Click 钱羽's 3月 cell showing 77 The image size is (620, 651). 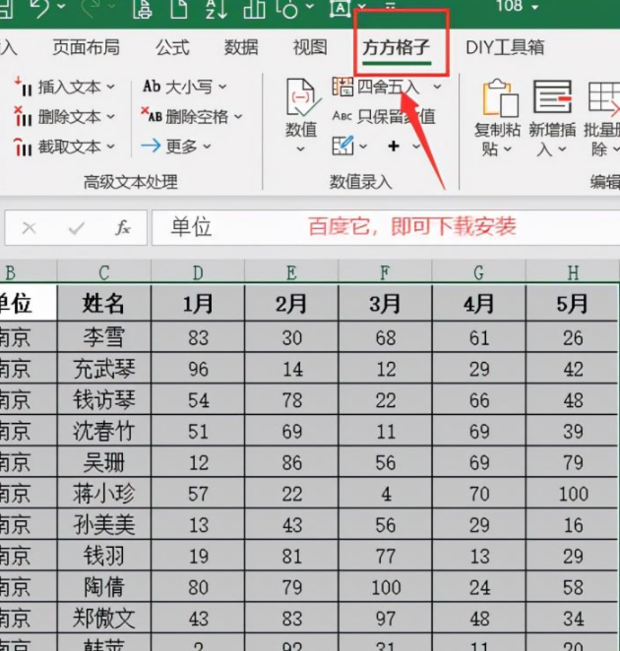point(385,556)
